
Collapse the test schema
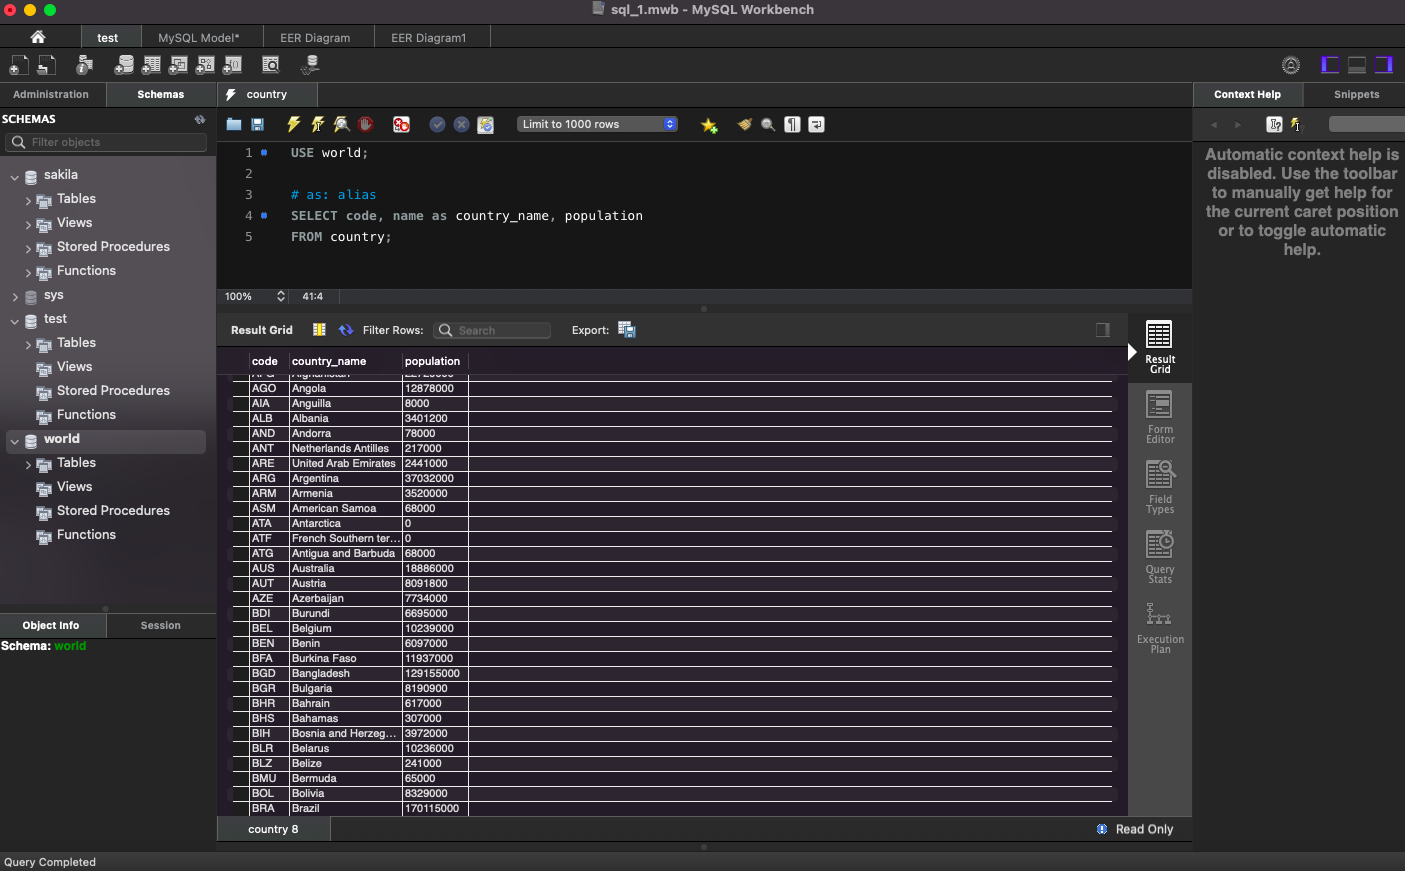(15, 321)
